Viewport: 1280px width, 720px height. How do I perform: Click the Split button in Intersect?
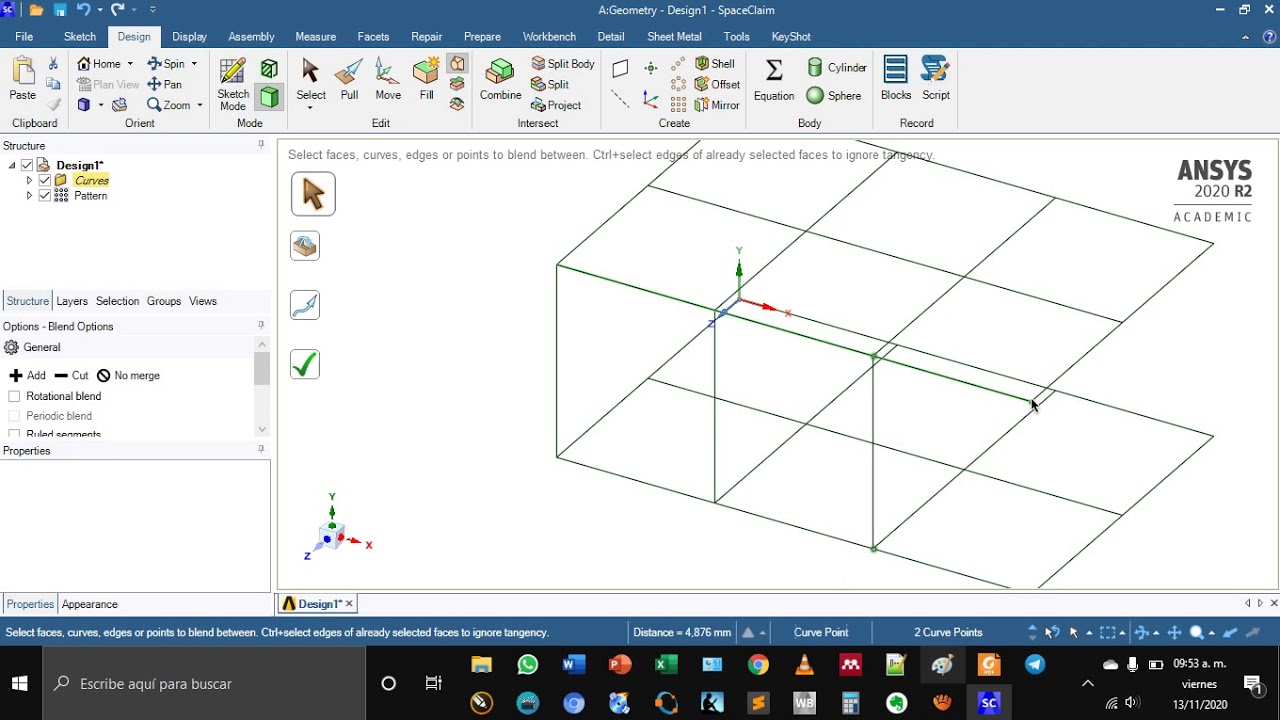pos(550,84)
